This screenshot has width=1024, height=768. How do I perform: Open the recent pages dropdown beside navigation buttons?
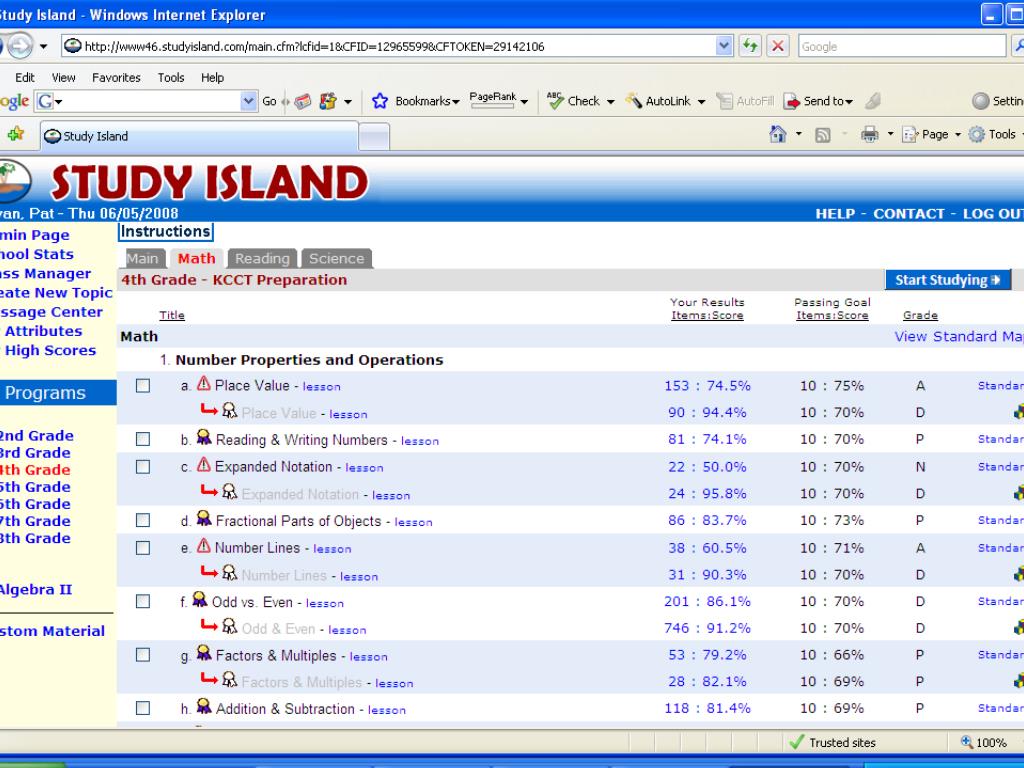(43, 46)
